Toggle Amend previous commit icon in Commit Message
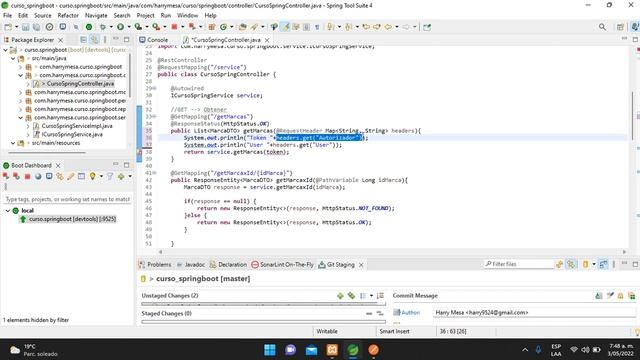This screenshot has width=640, height=360. click(x=599, y=296)
